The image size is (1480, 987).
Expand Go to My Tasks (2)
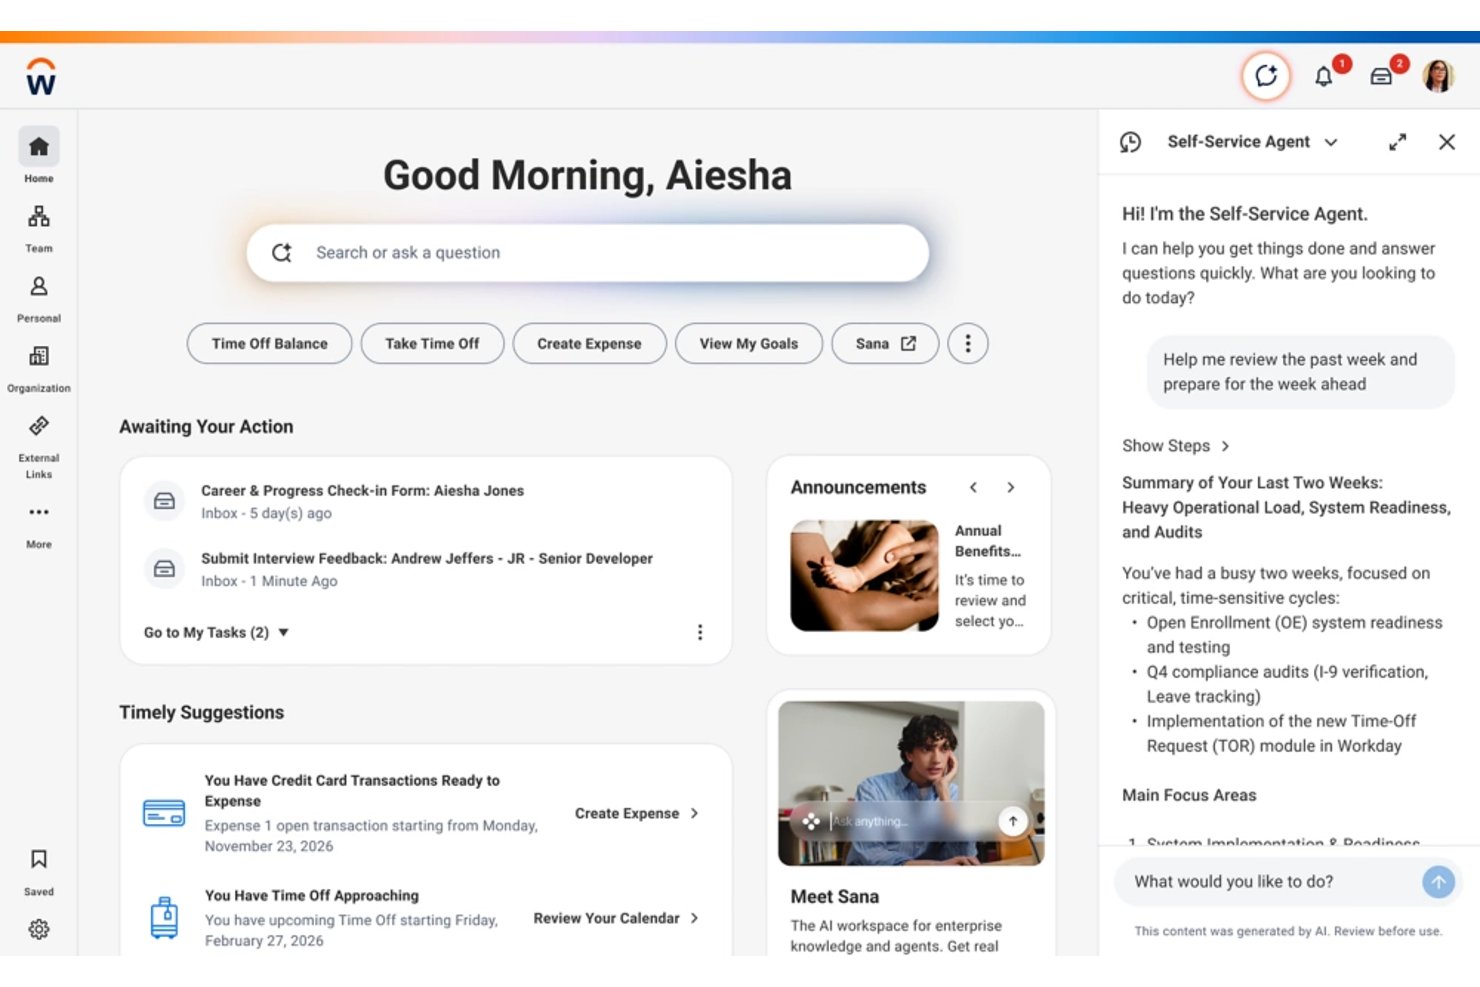pyautogui.click(x=216, y=633)
